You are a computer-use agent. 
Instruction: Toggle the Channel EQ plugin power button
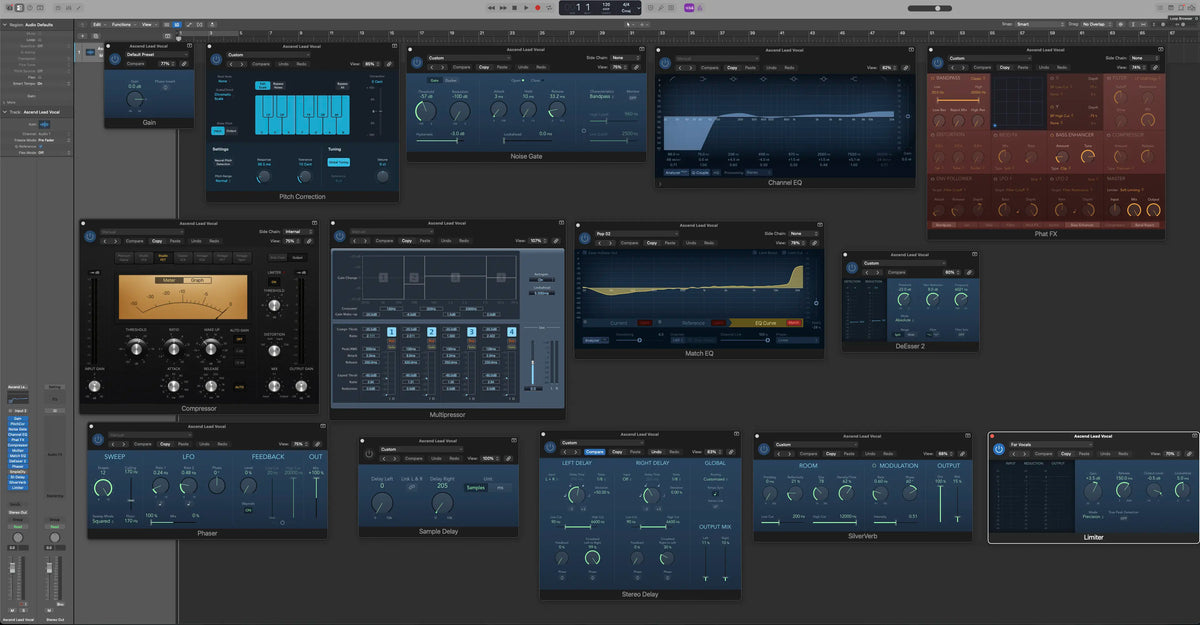665,62
